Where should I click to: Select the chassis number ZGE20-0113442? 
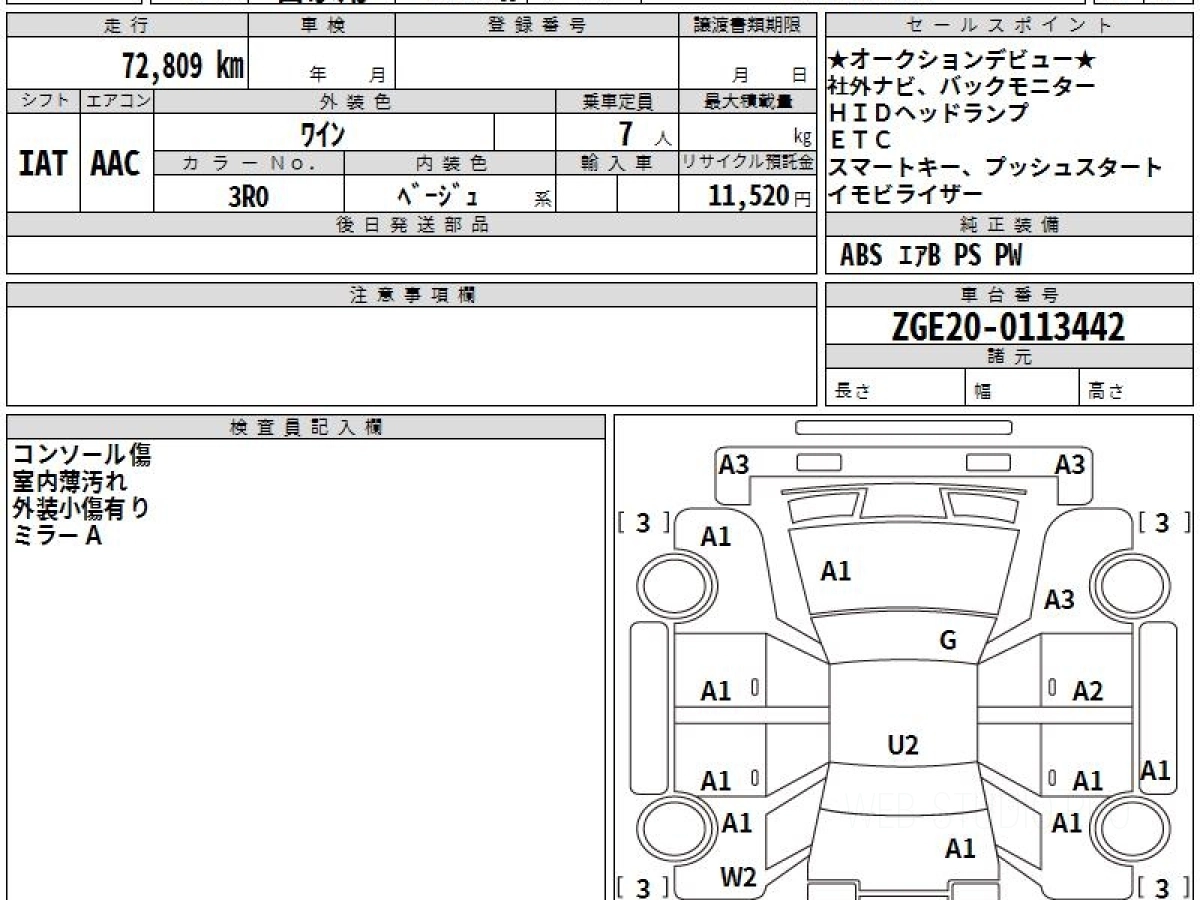pyautogui.click(x=1008, y=327)
